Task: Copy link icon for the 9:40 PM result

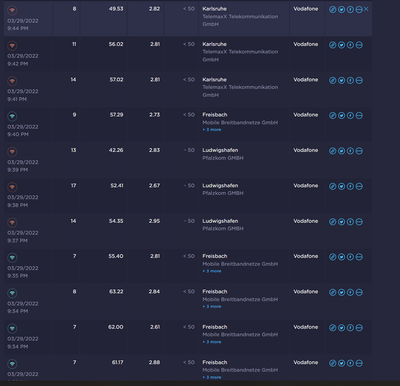Action: click(x=333, y=116)
